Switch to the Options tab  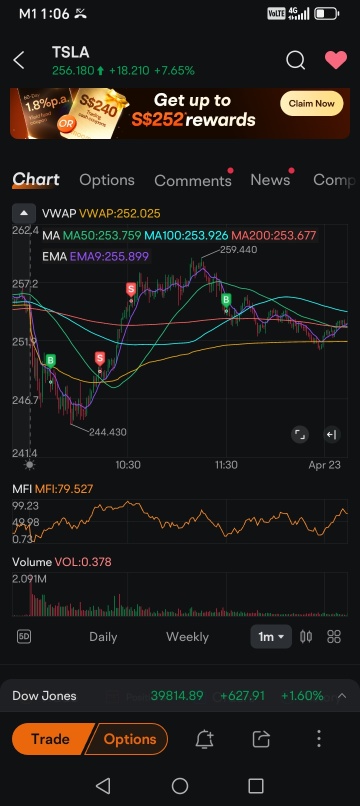107,180
